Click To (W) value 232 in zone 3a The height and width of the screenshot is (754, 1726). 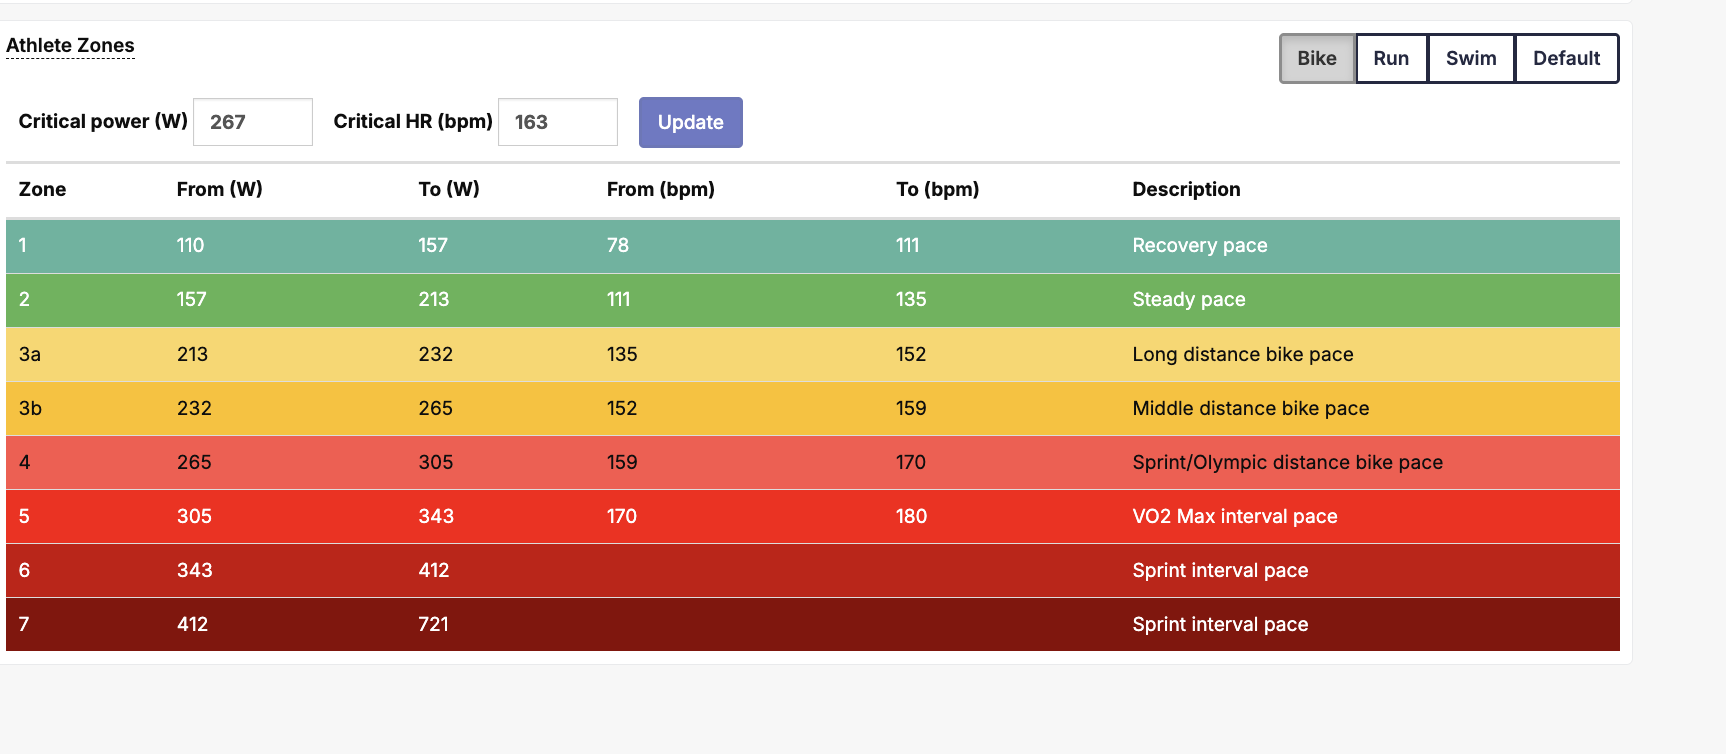coord(436,354)
